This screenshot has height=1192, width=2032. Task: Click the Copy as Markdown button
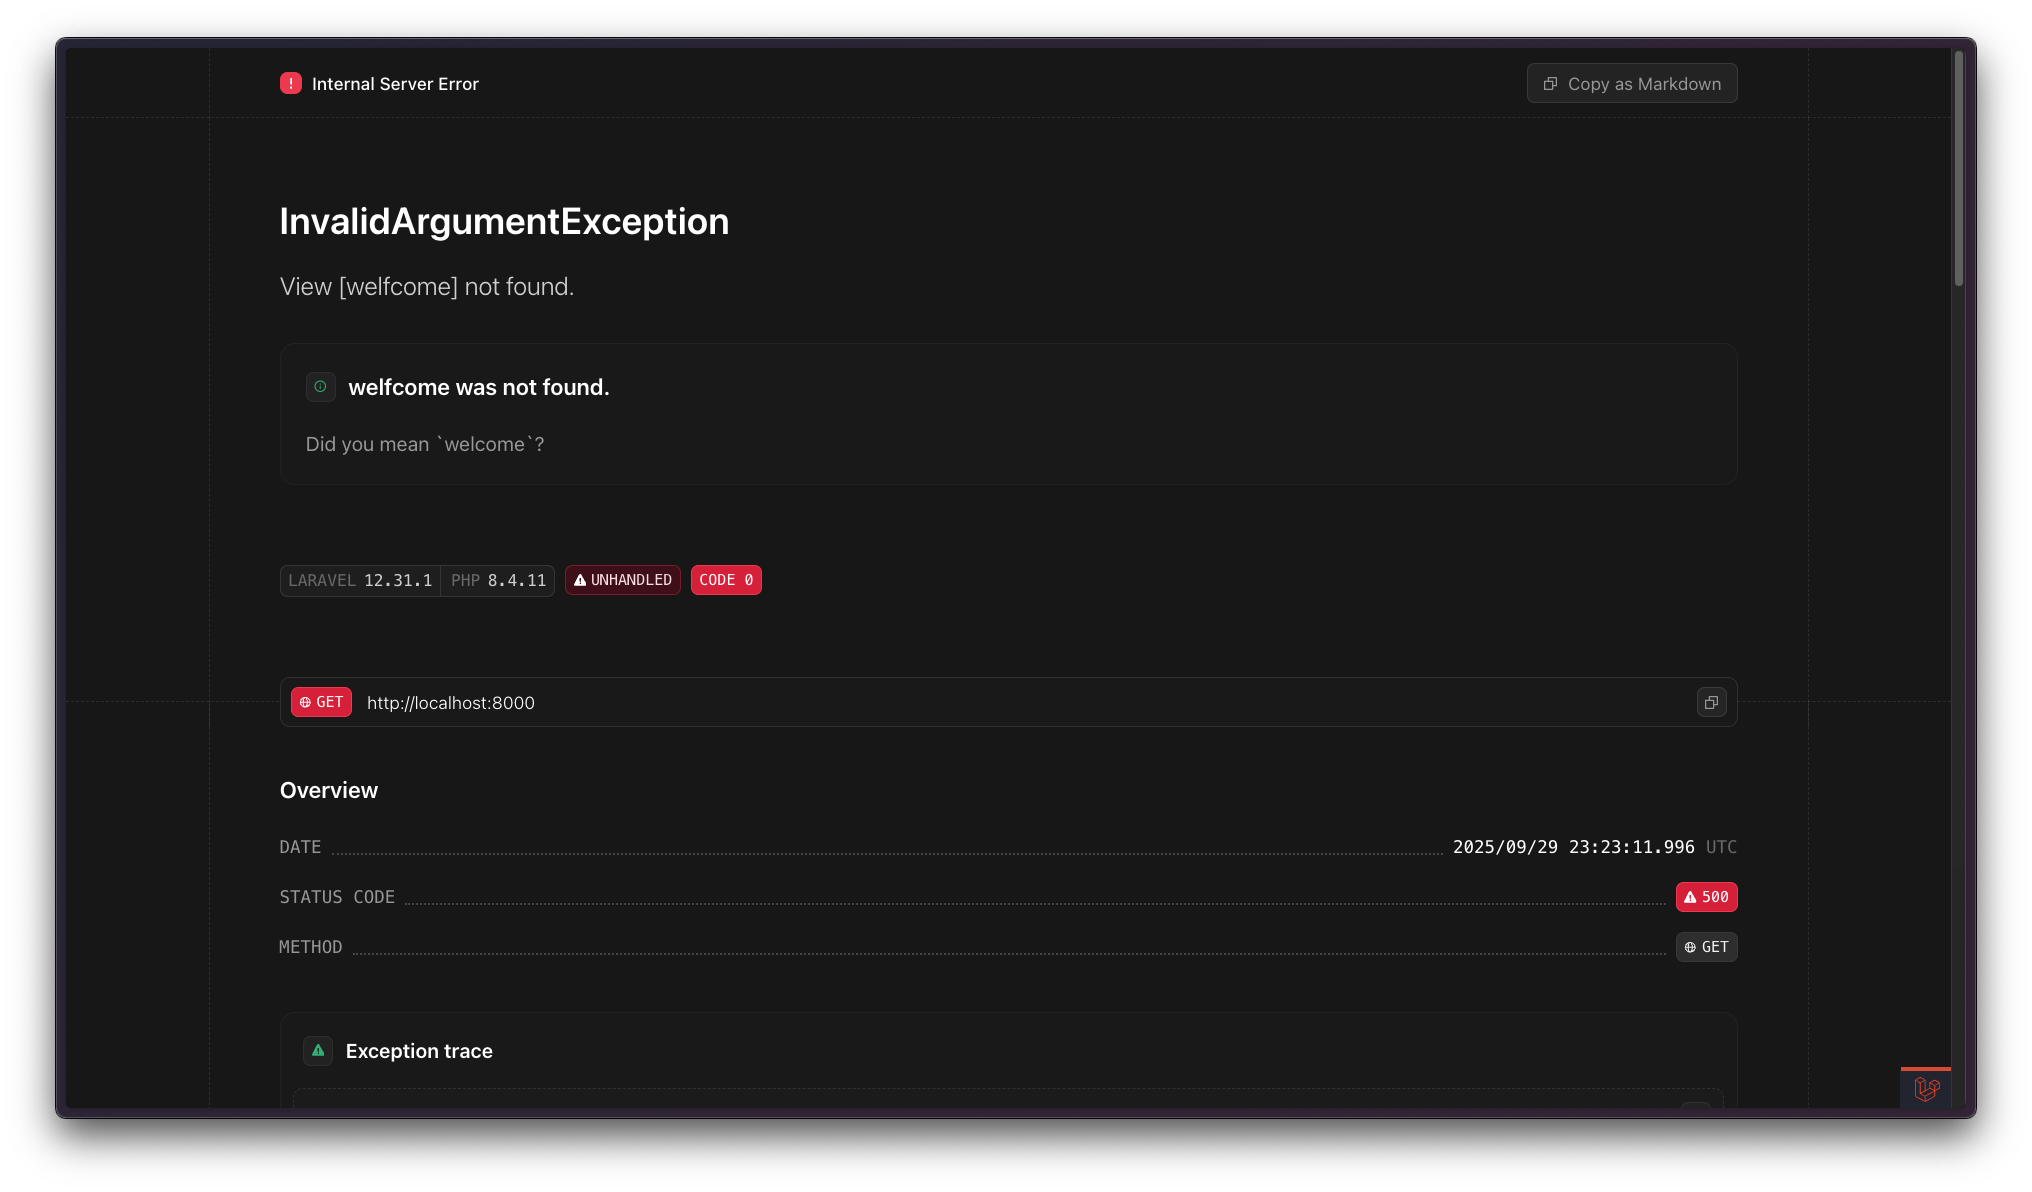tap(1631, 84)
